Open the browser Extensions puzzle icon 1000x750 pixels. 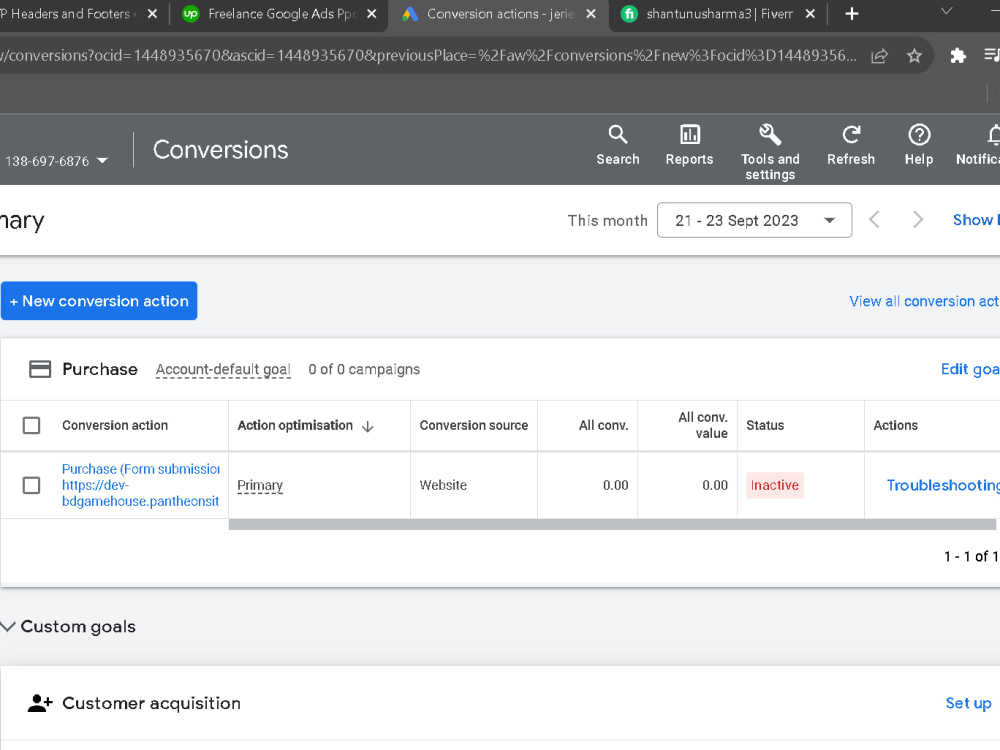coord(957,56)
